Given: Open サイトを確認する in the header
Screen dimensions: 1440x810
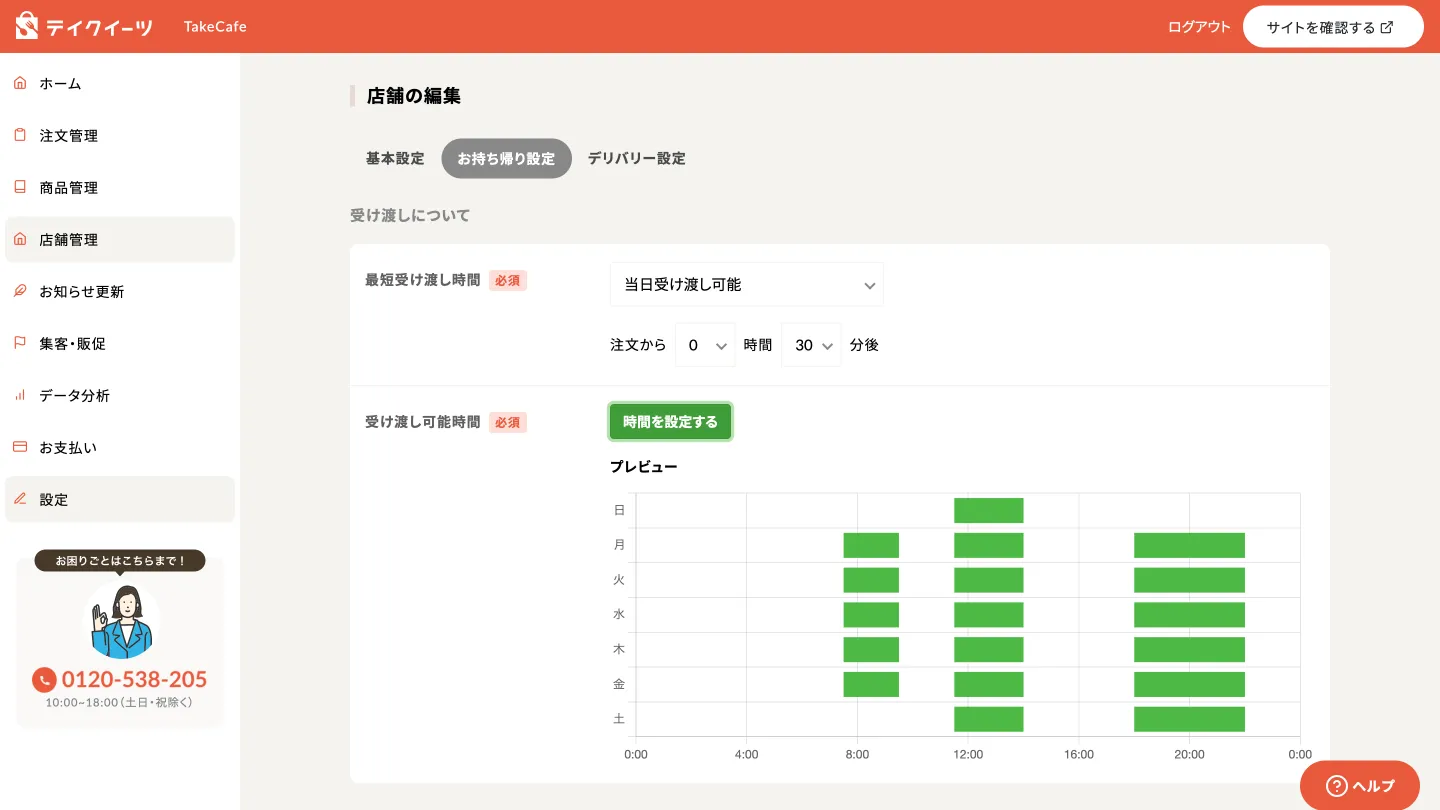Looking at the screenshot, I should click(1332, 27).
